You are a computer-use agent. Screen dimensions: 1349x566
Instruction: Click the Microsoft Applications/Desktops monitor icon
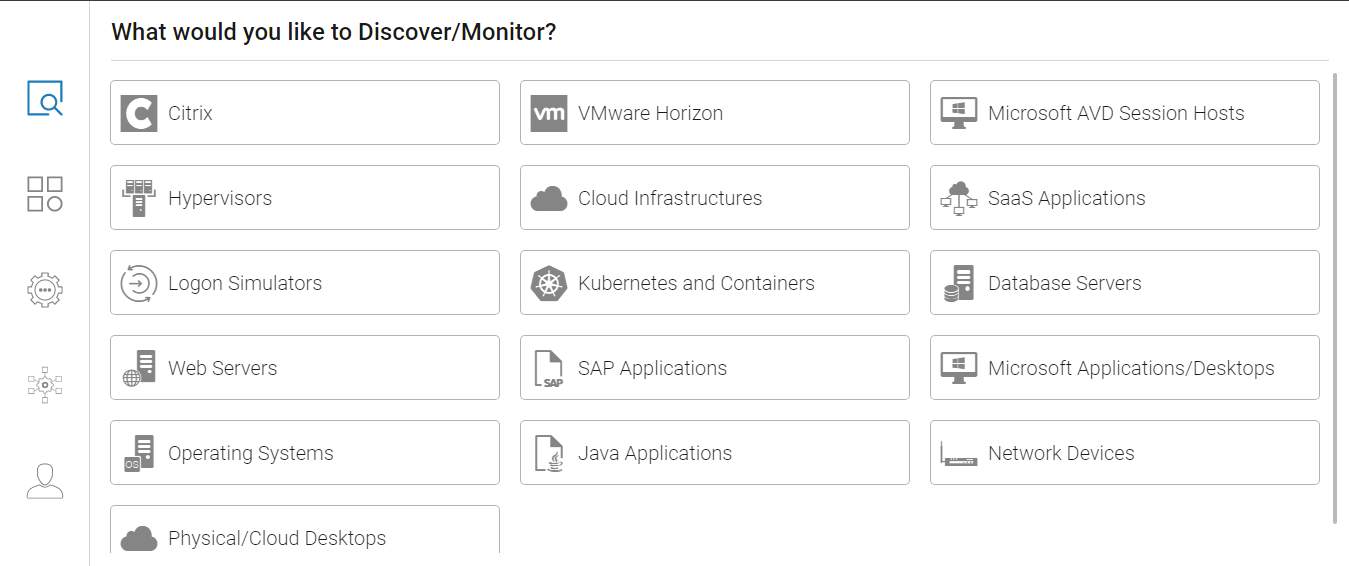[x=959, y=368]
